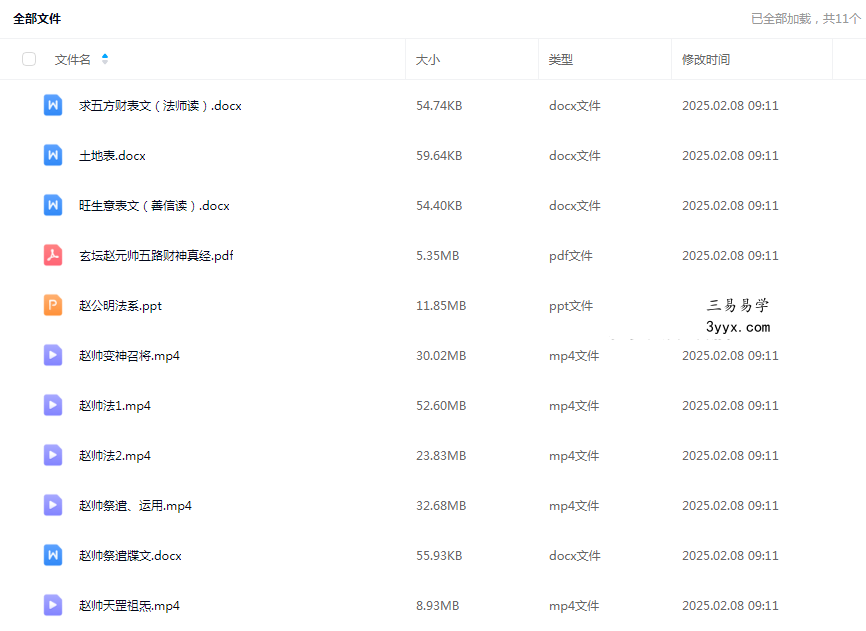
Task: Click video icon for 赵帅祭遣、运用.mp4
Action: tap(53, 505)
